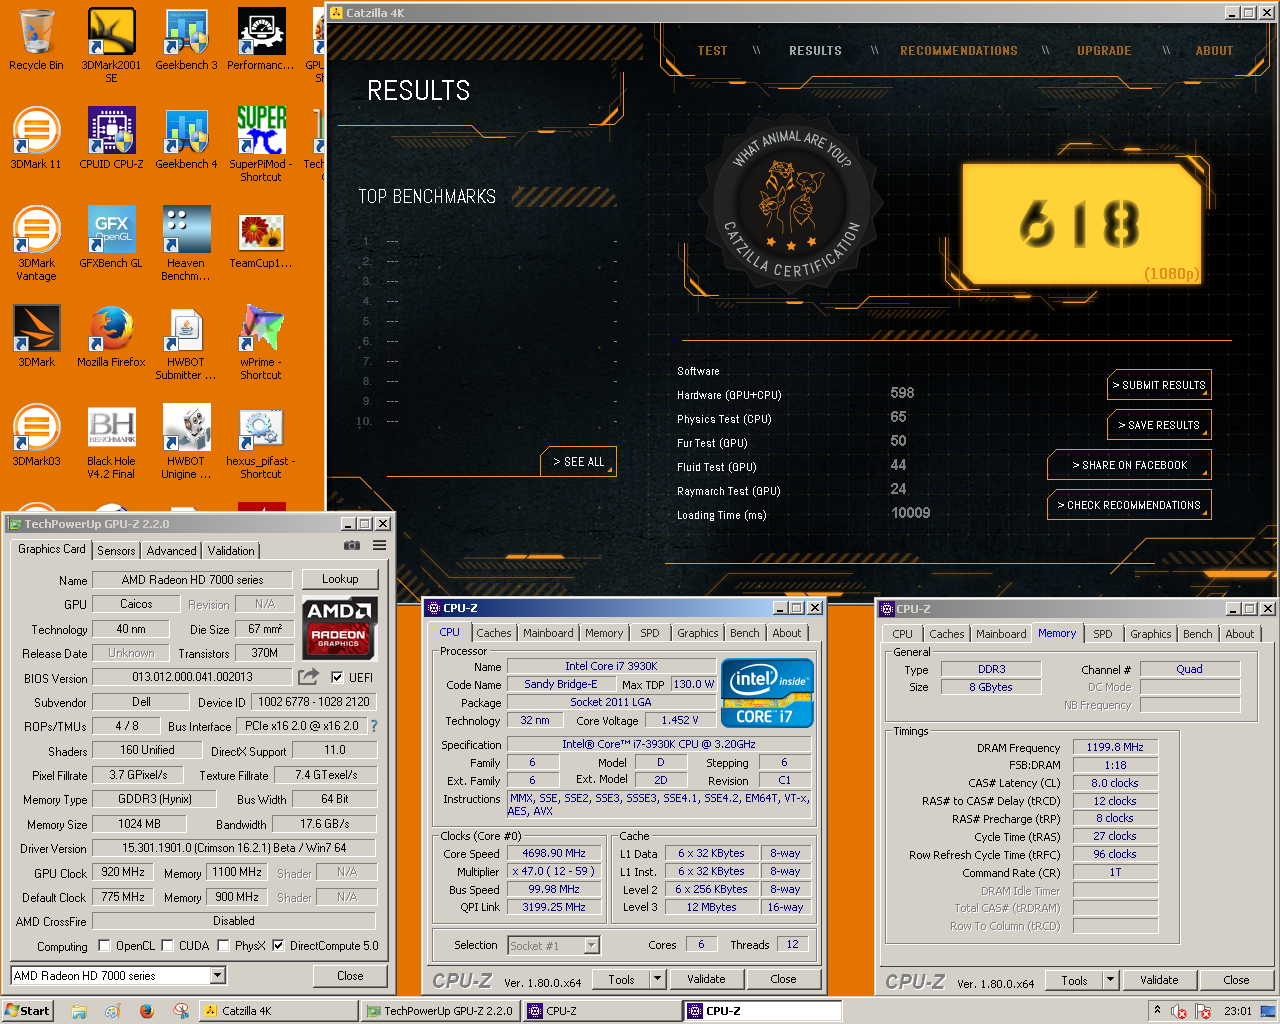Click the BIOS version share icon in GPU-Z
1280x1024 pixels.
tap(309, 677)
